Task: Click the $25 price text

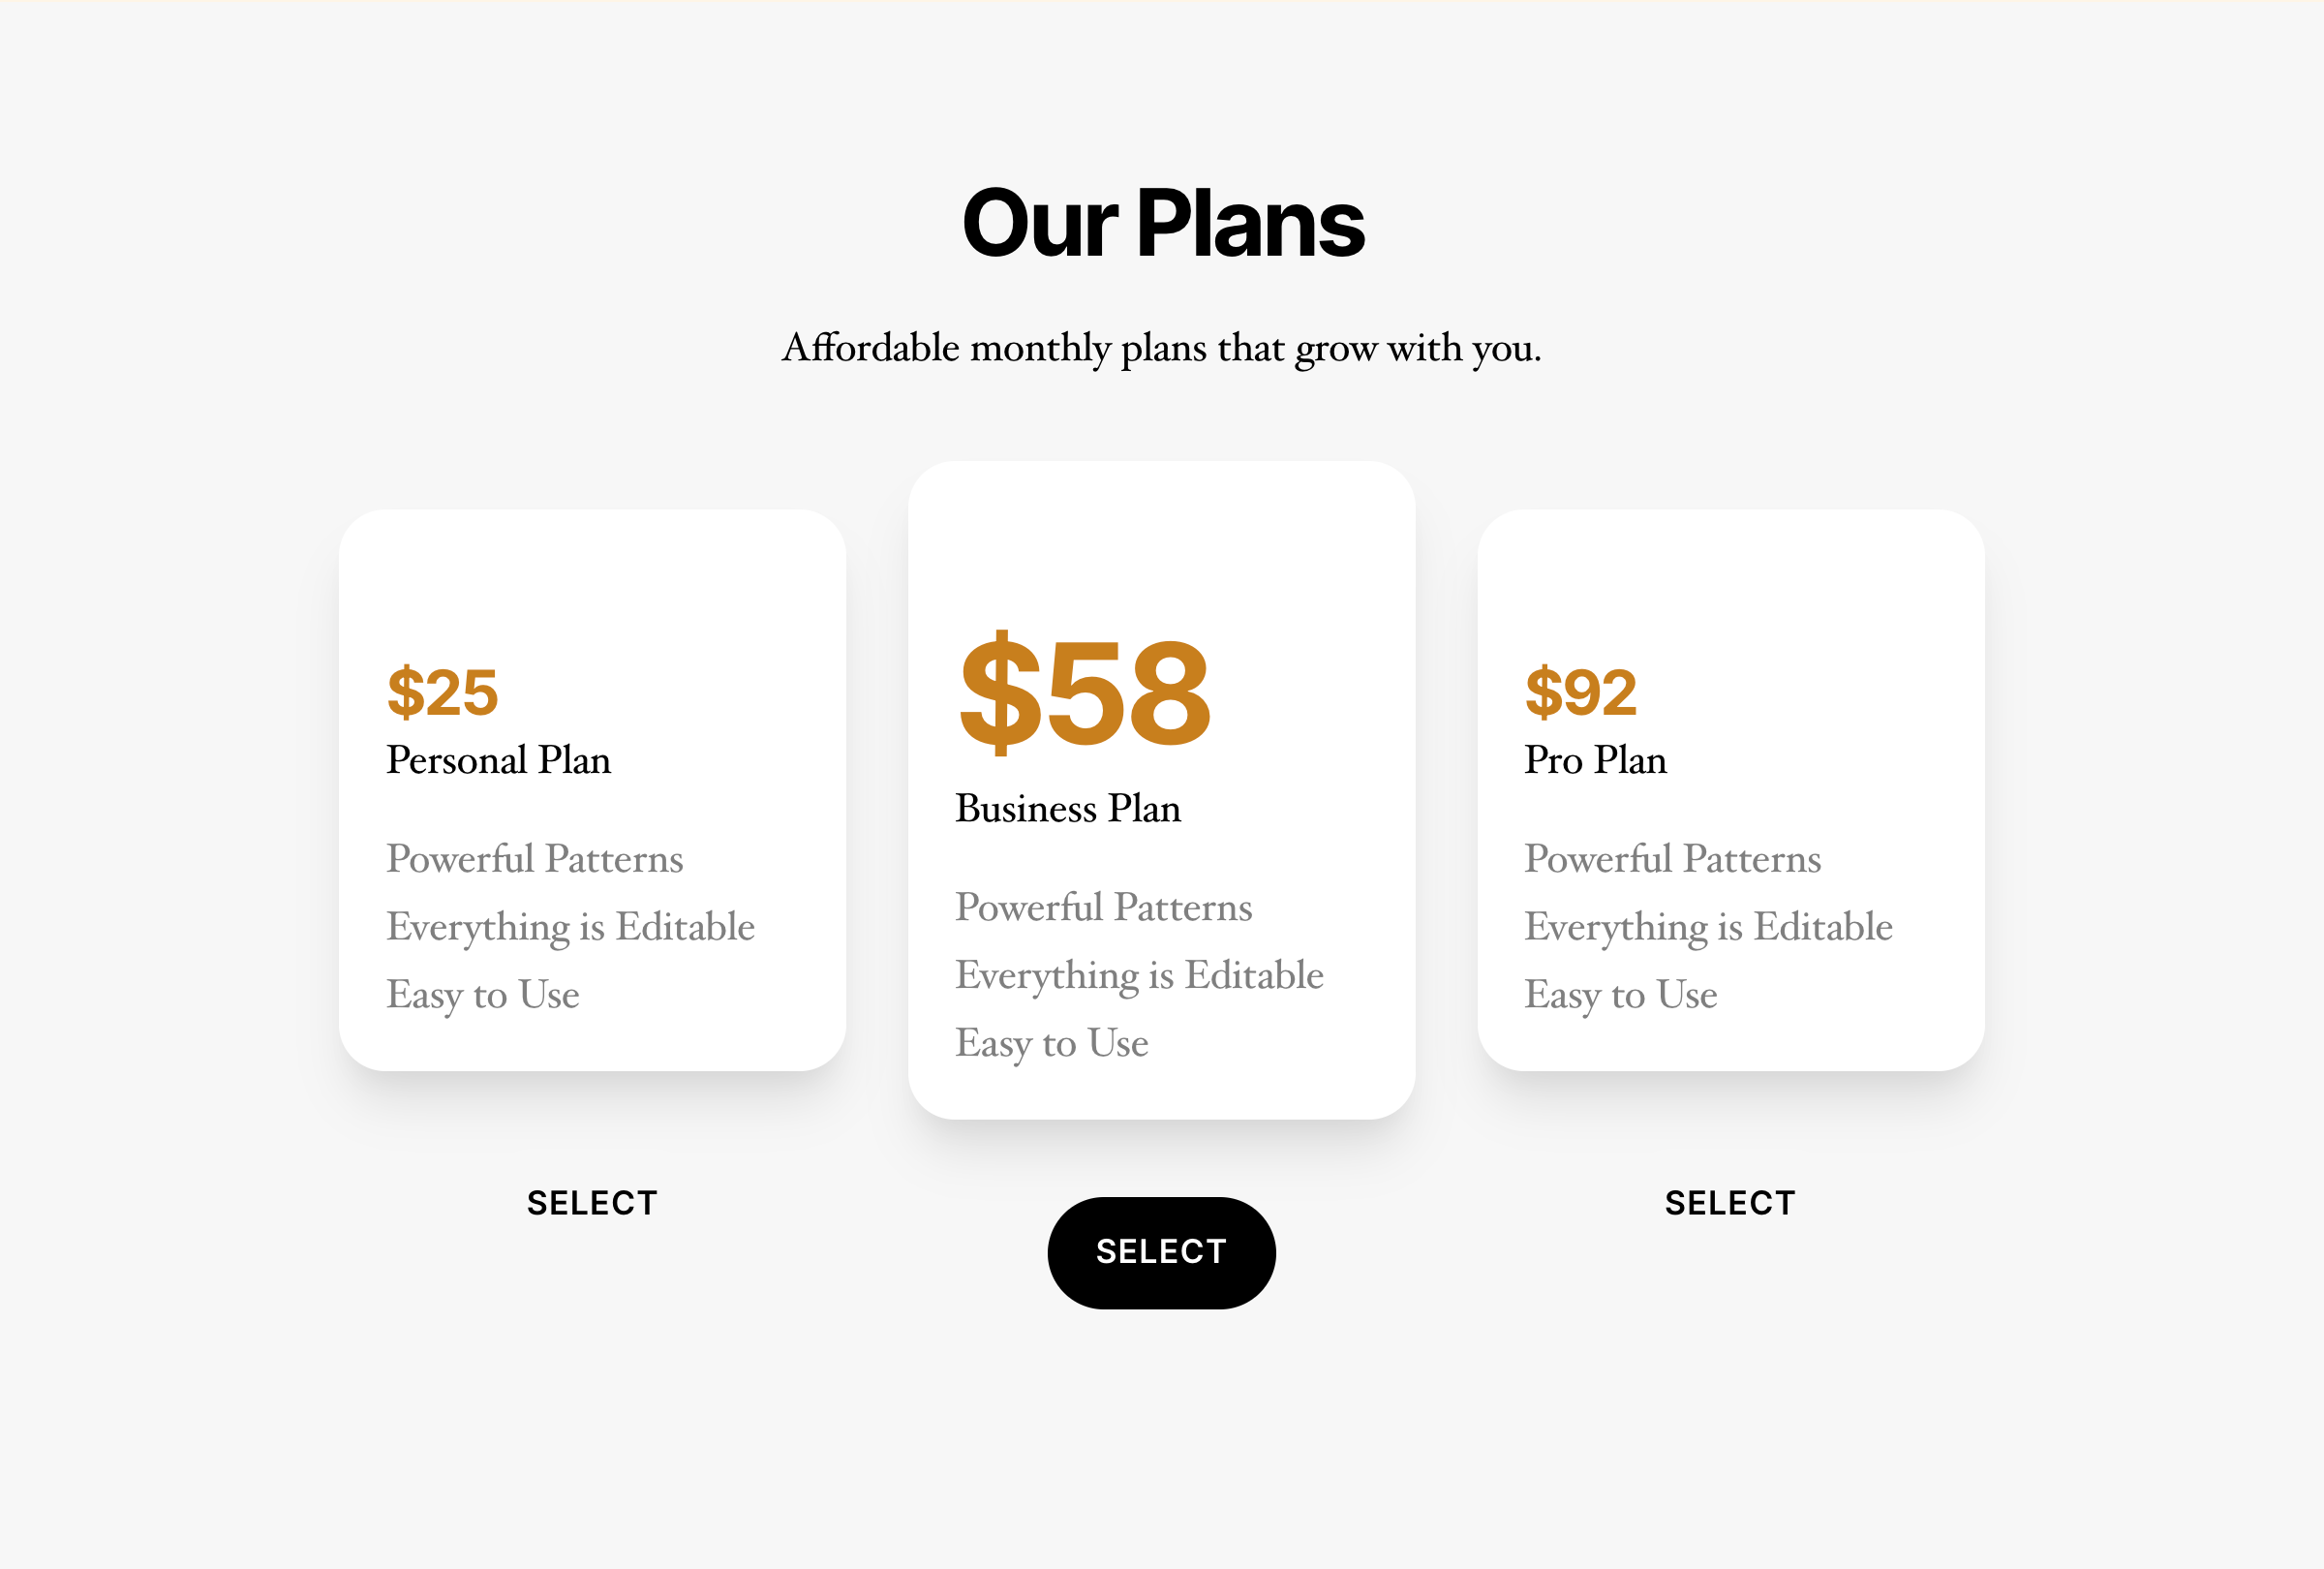Action: (443, 690)
